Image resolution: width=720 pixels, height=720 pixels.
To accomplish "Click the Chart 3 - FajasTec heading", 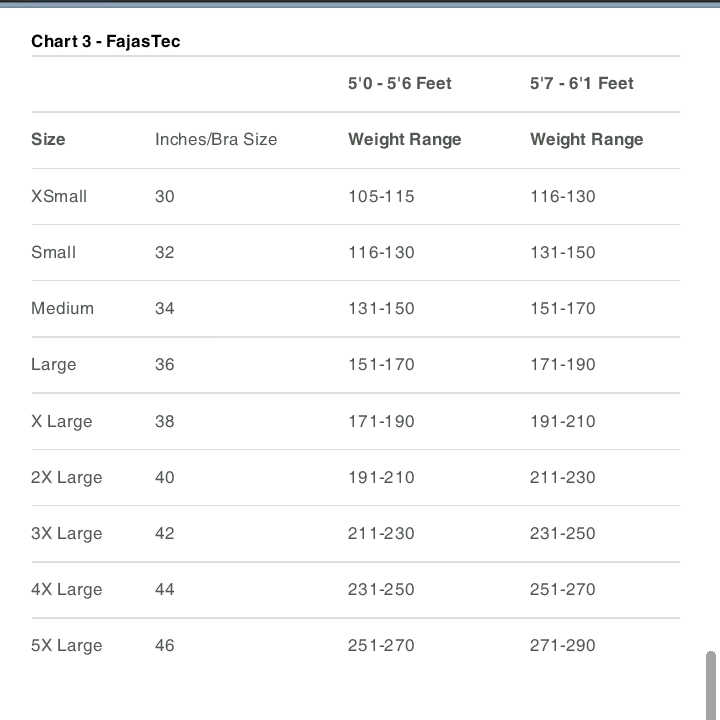I will [x=105, y=41].
